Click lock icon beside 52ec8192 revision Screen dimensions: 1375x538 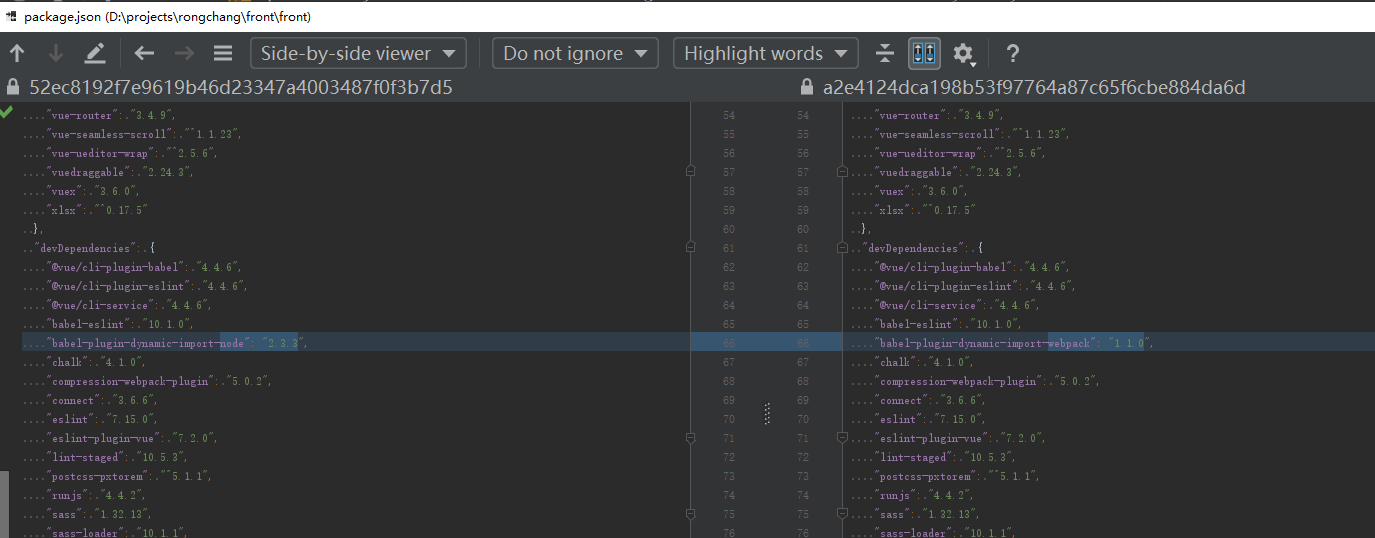pos(13,88)
